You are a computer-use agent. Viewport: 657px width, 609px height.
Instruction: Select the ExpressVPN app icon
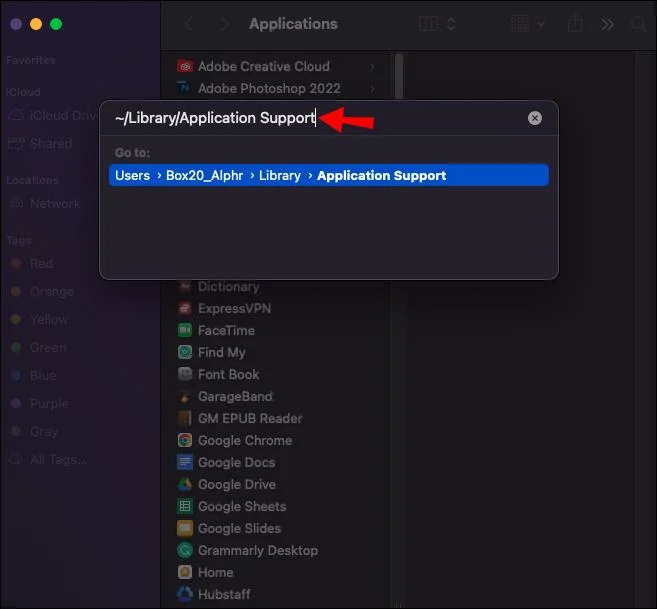tap(185, 308)
